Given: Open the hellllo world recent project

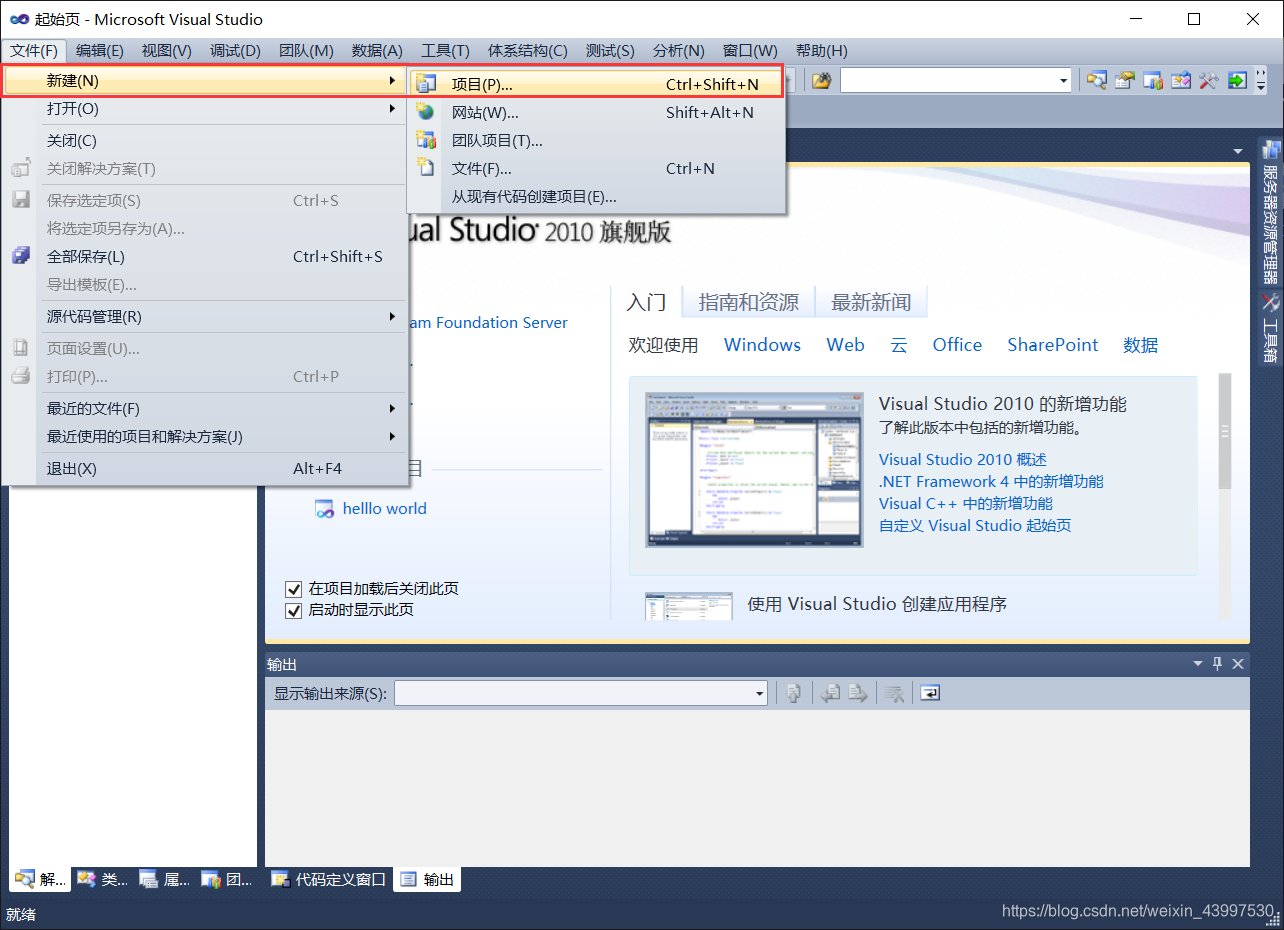Looking at the screenshot, I should (x=384, y=509).
